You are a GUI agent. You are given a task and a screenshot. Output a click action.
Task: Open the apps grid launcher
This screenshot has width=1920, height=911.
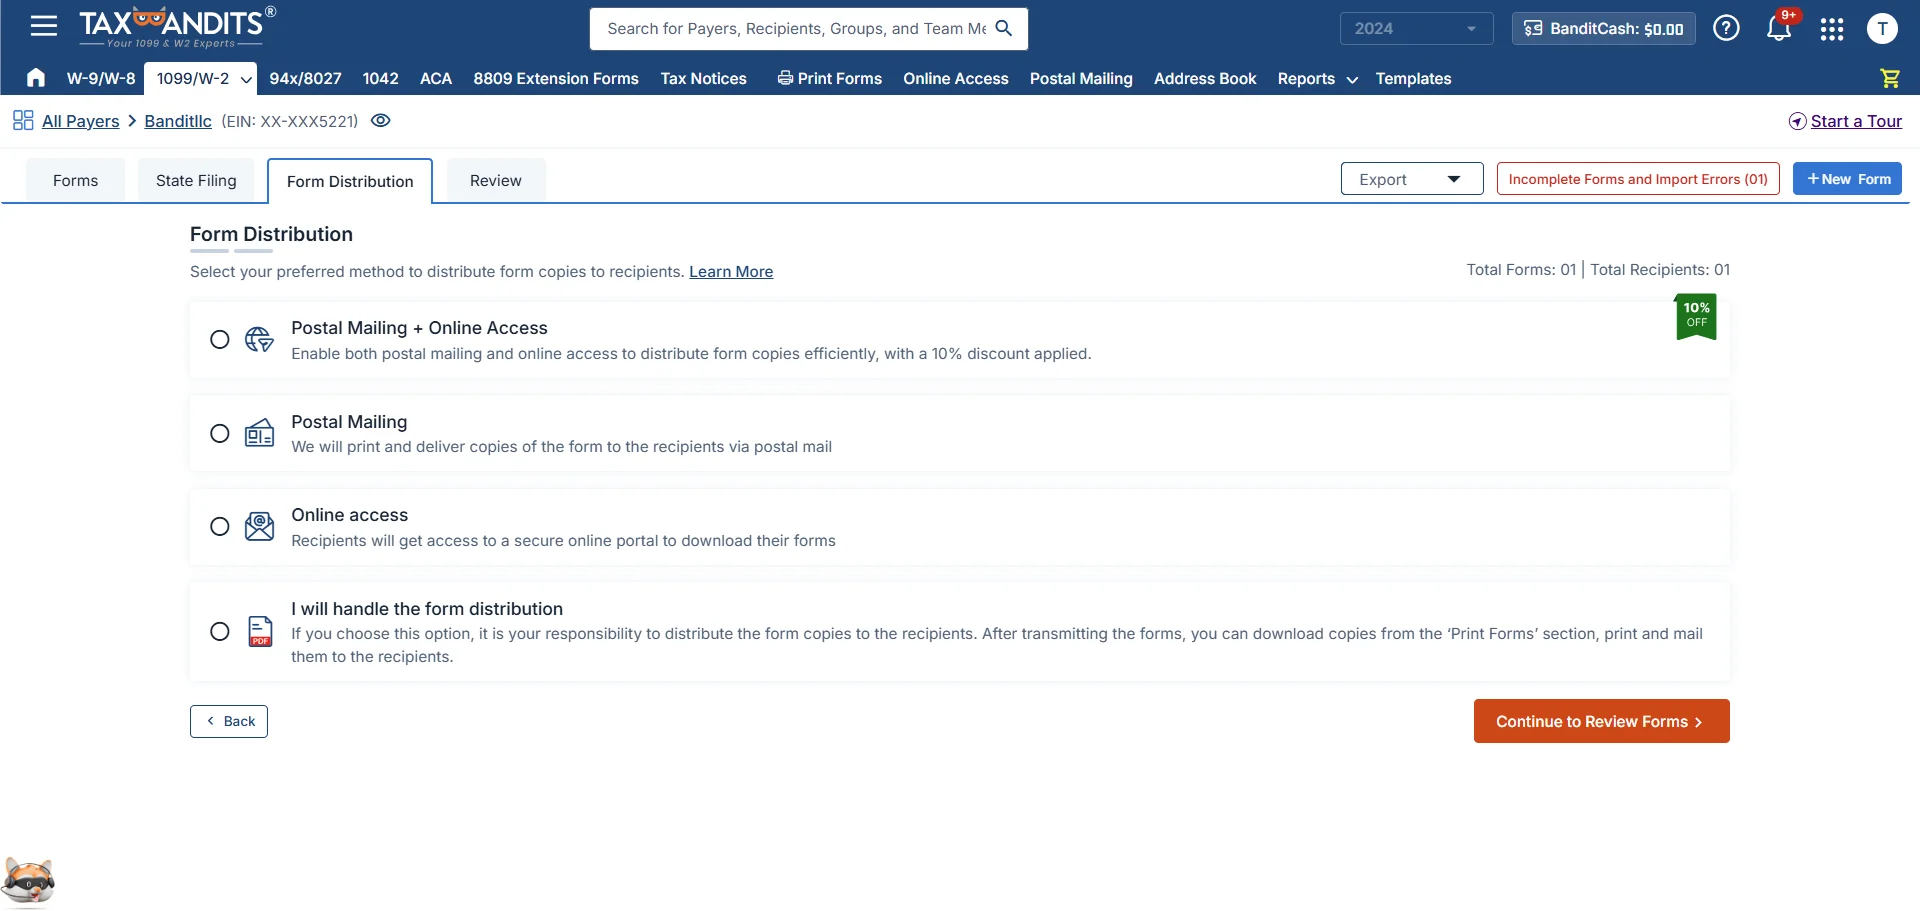[1832, 29]
